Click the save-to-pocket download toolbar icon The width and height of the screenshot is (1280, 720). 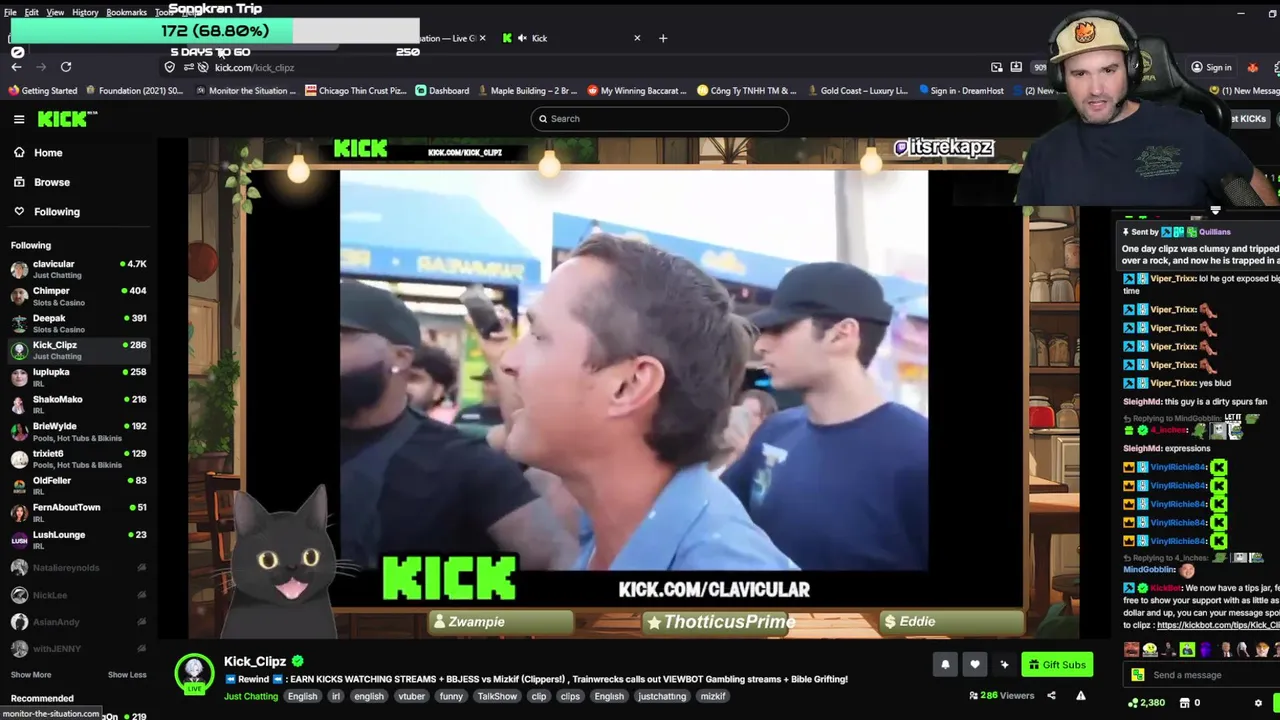tap(1016, 67)
